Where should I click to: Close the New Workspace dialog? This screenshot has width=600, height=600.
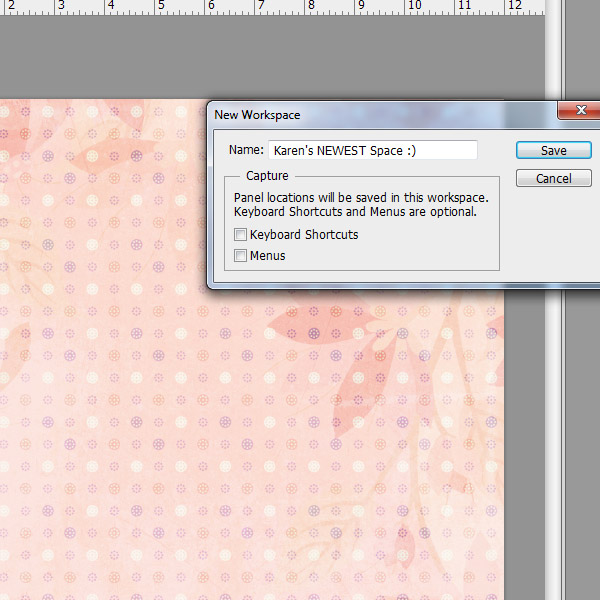579,111
